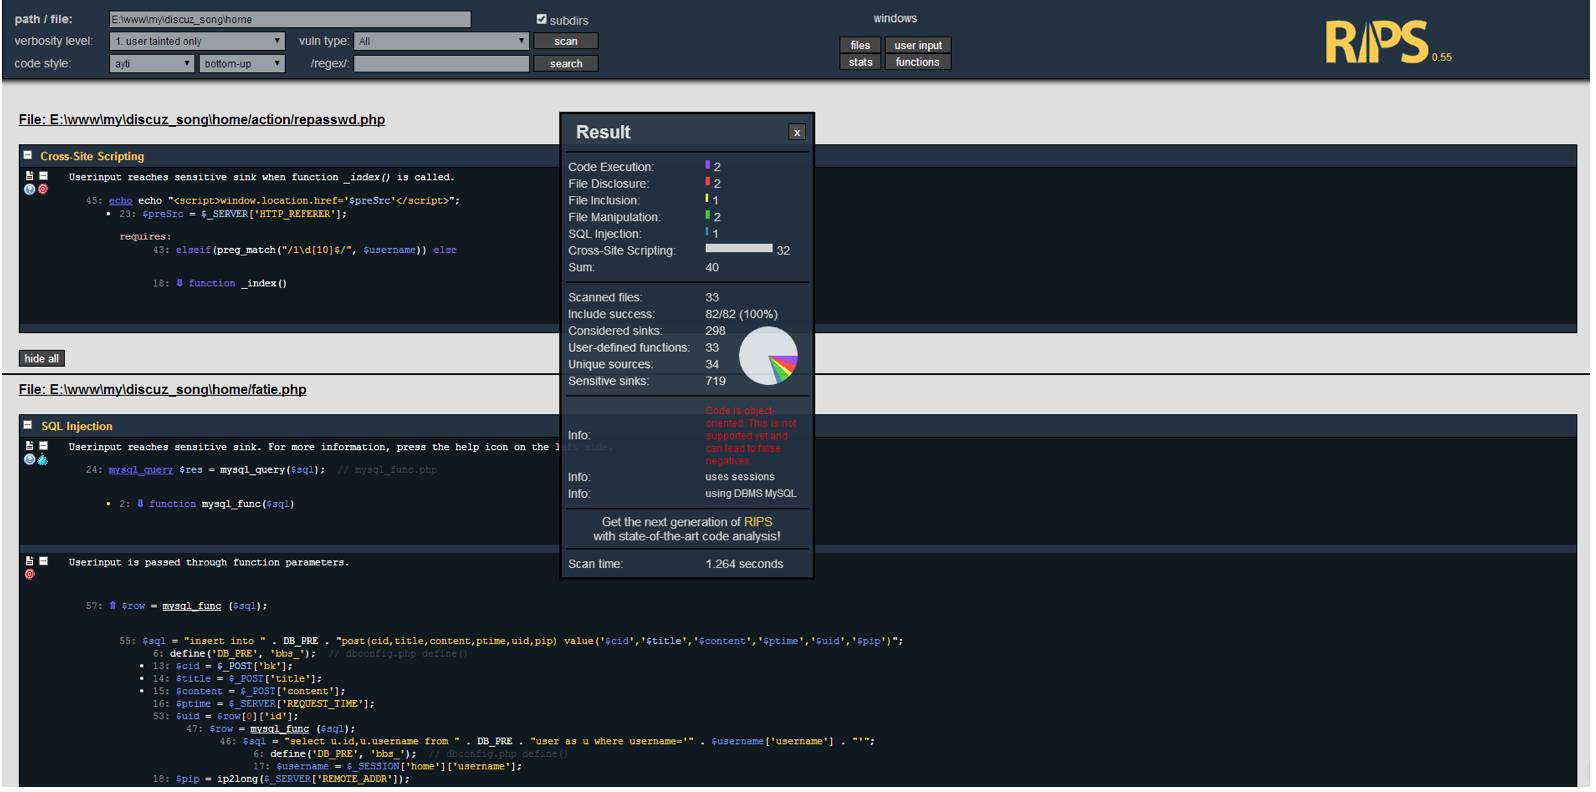The width and height of the screenshot is (1596, 792).
Task: Focus the /regex/ input field
Action: coord(441,63)
